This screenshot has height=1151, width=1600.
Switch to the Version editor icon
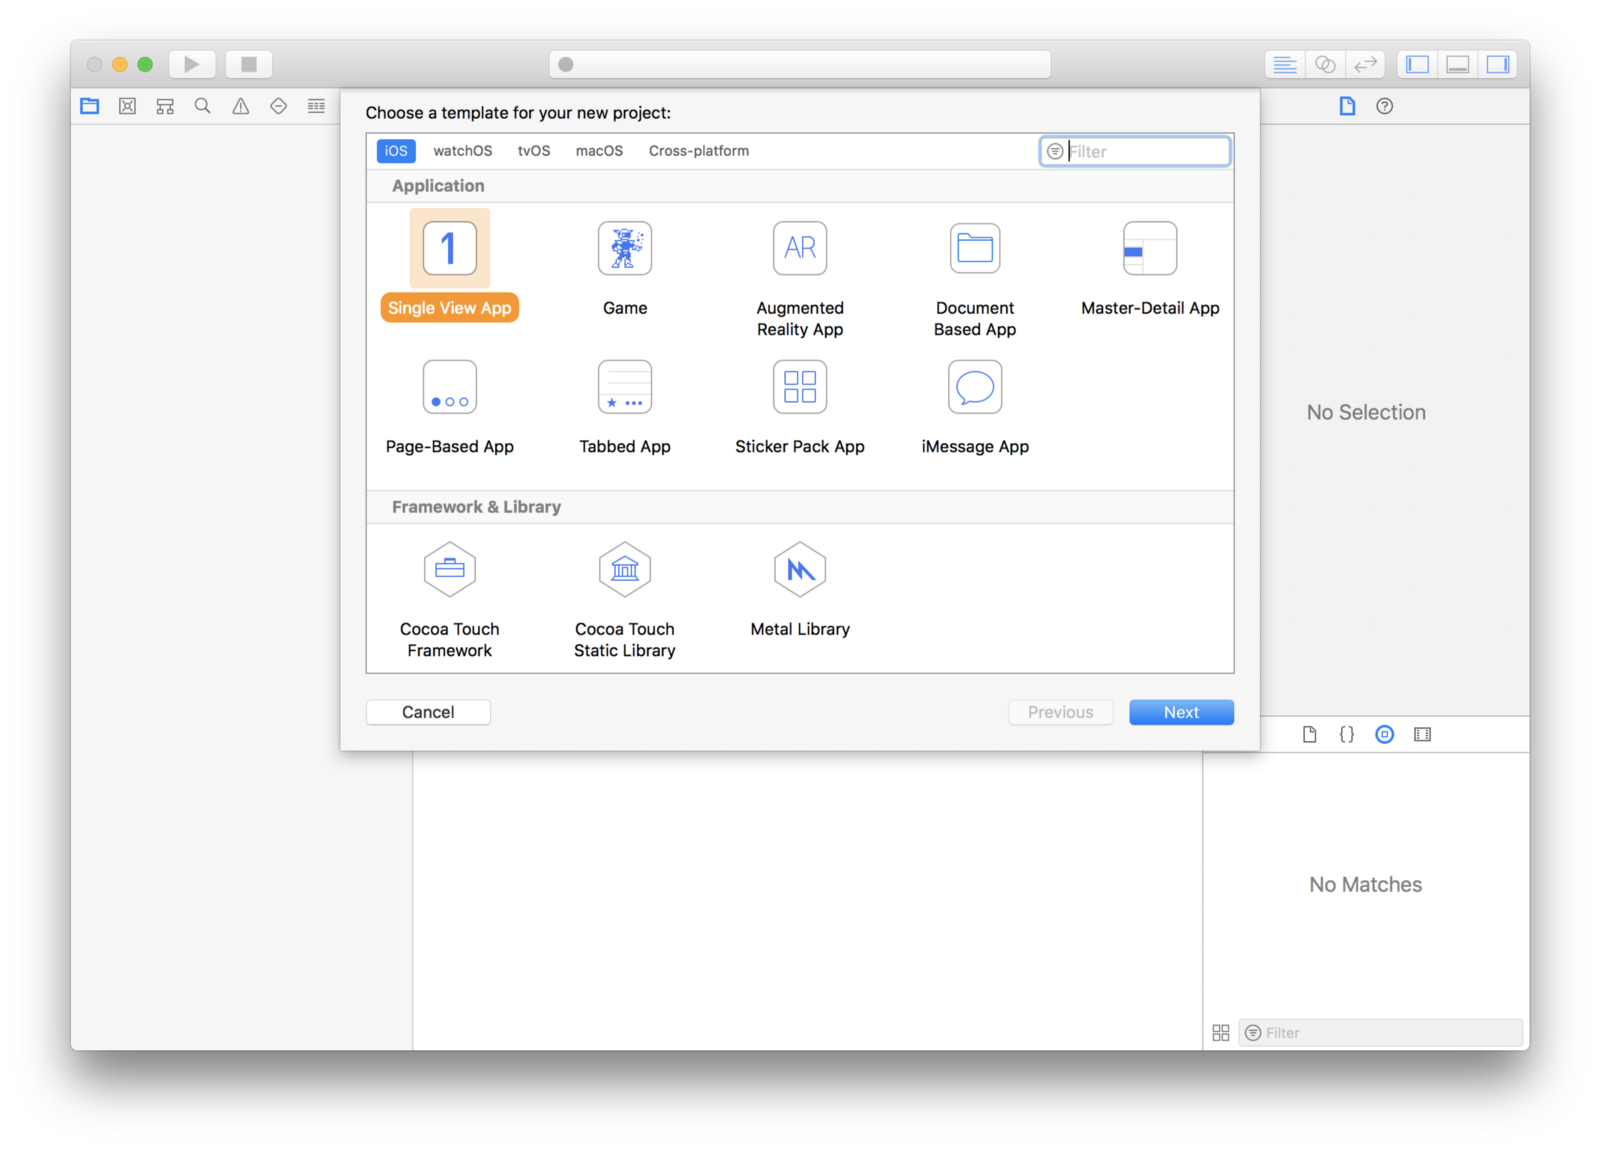1365,64
